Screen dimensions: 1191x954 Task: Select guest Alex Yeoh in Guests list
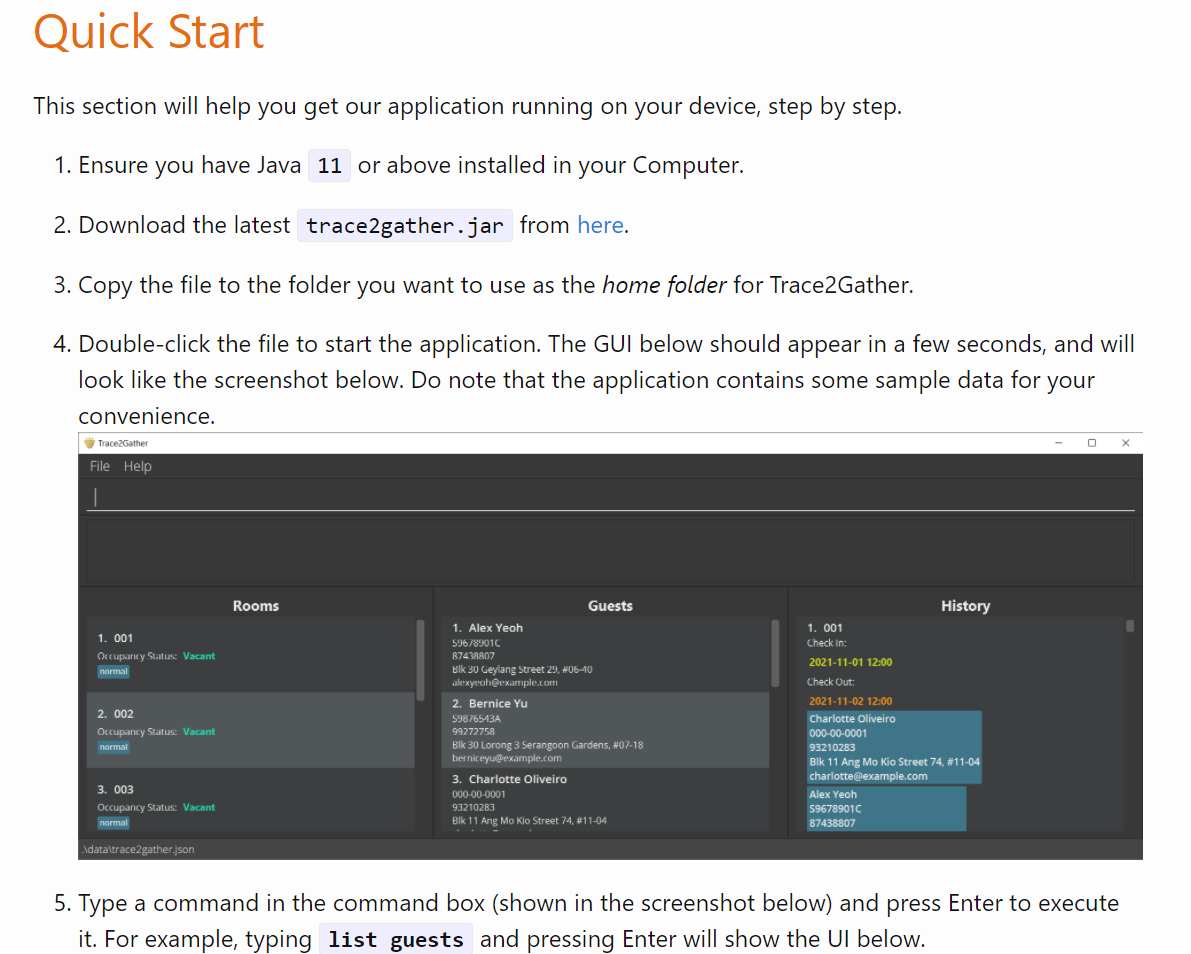pos(605,654)
